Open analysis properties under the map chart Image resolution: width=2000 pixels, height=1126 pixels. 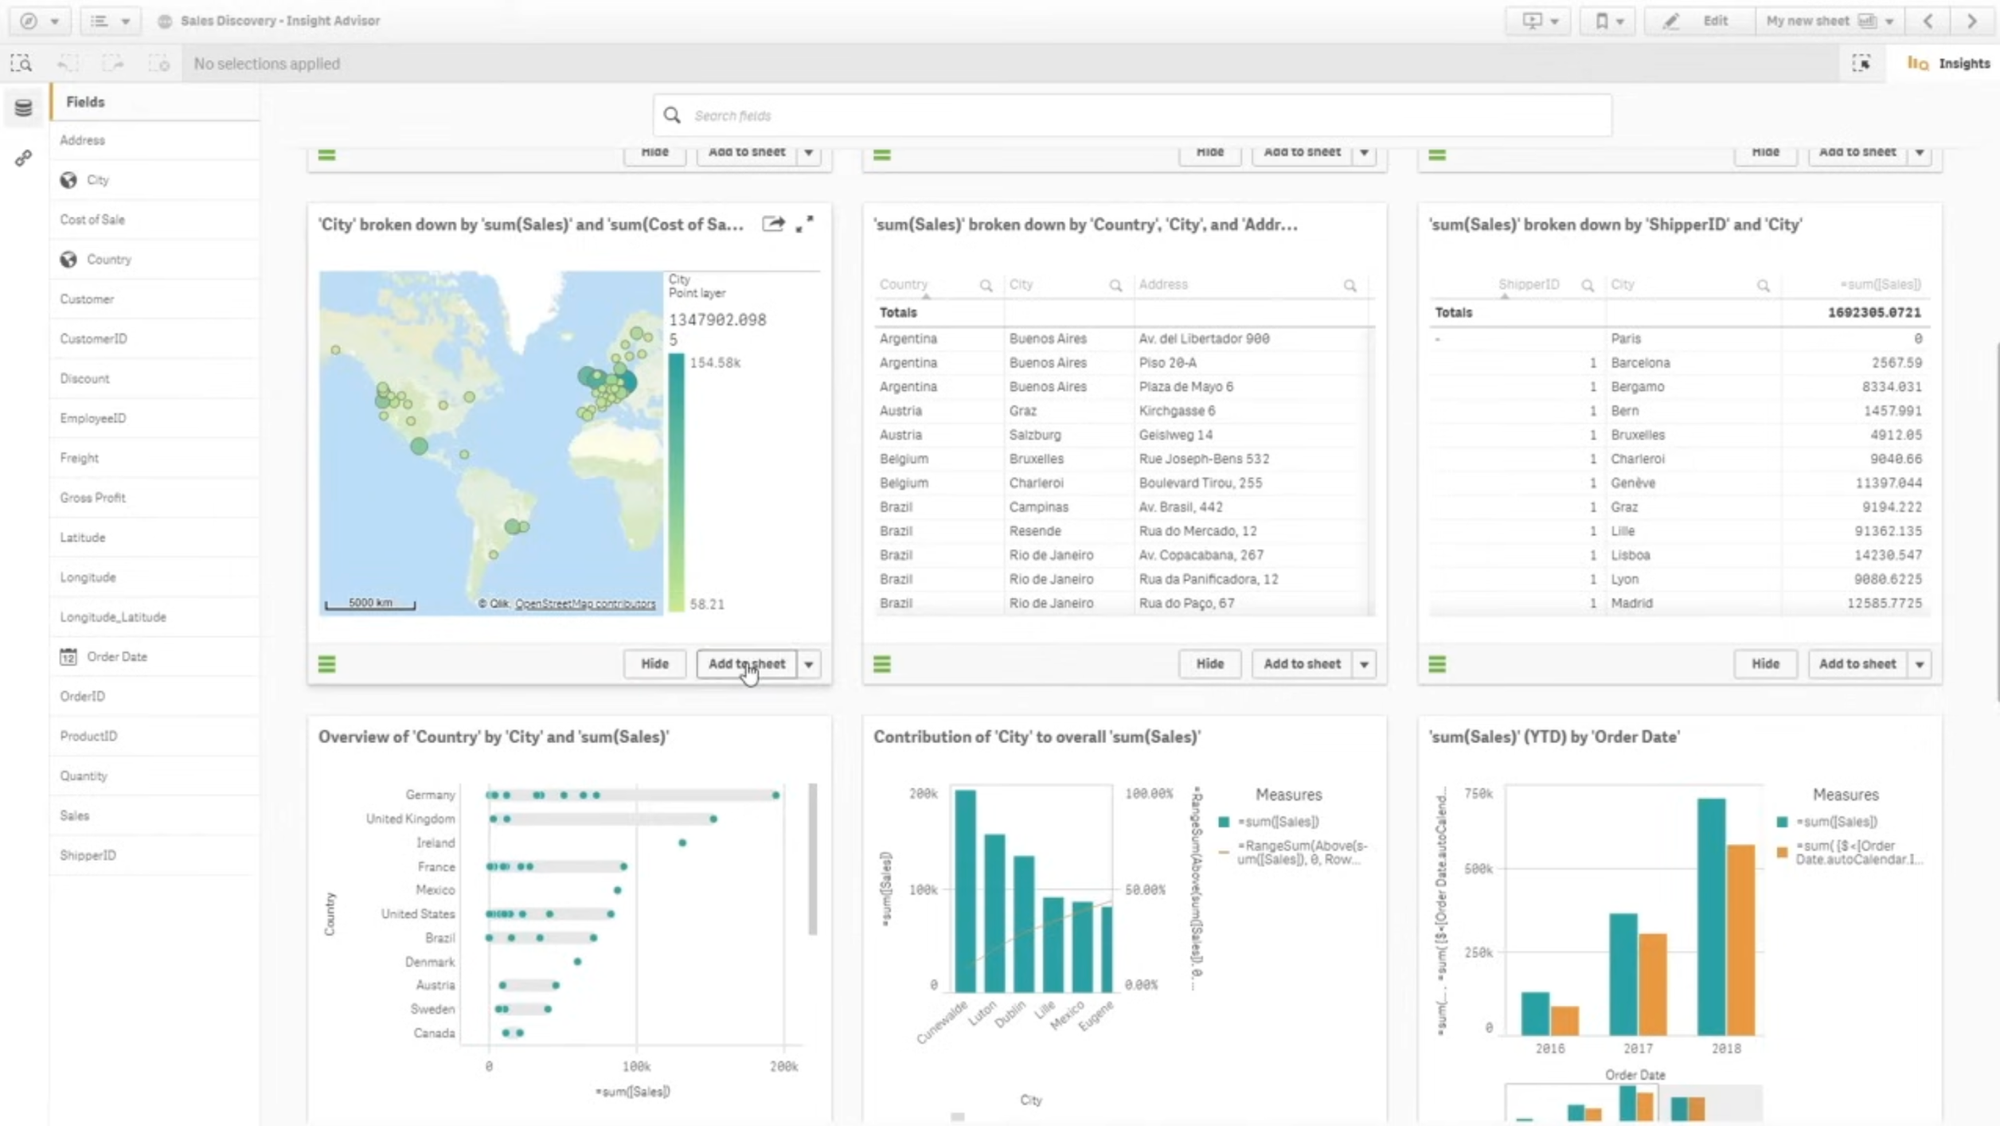327,664
